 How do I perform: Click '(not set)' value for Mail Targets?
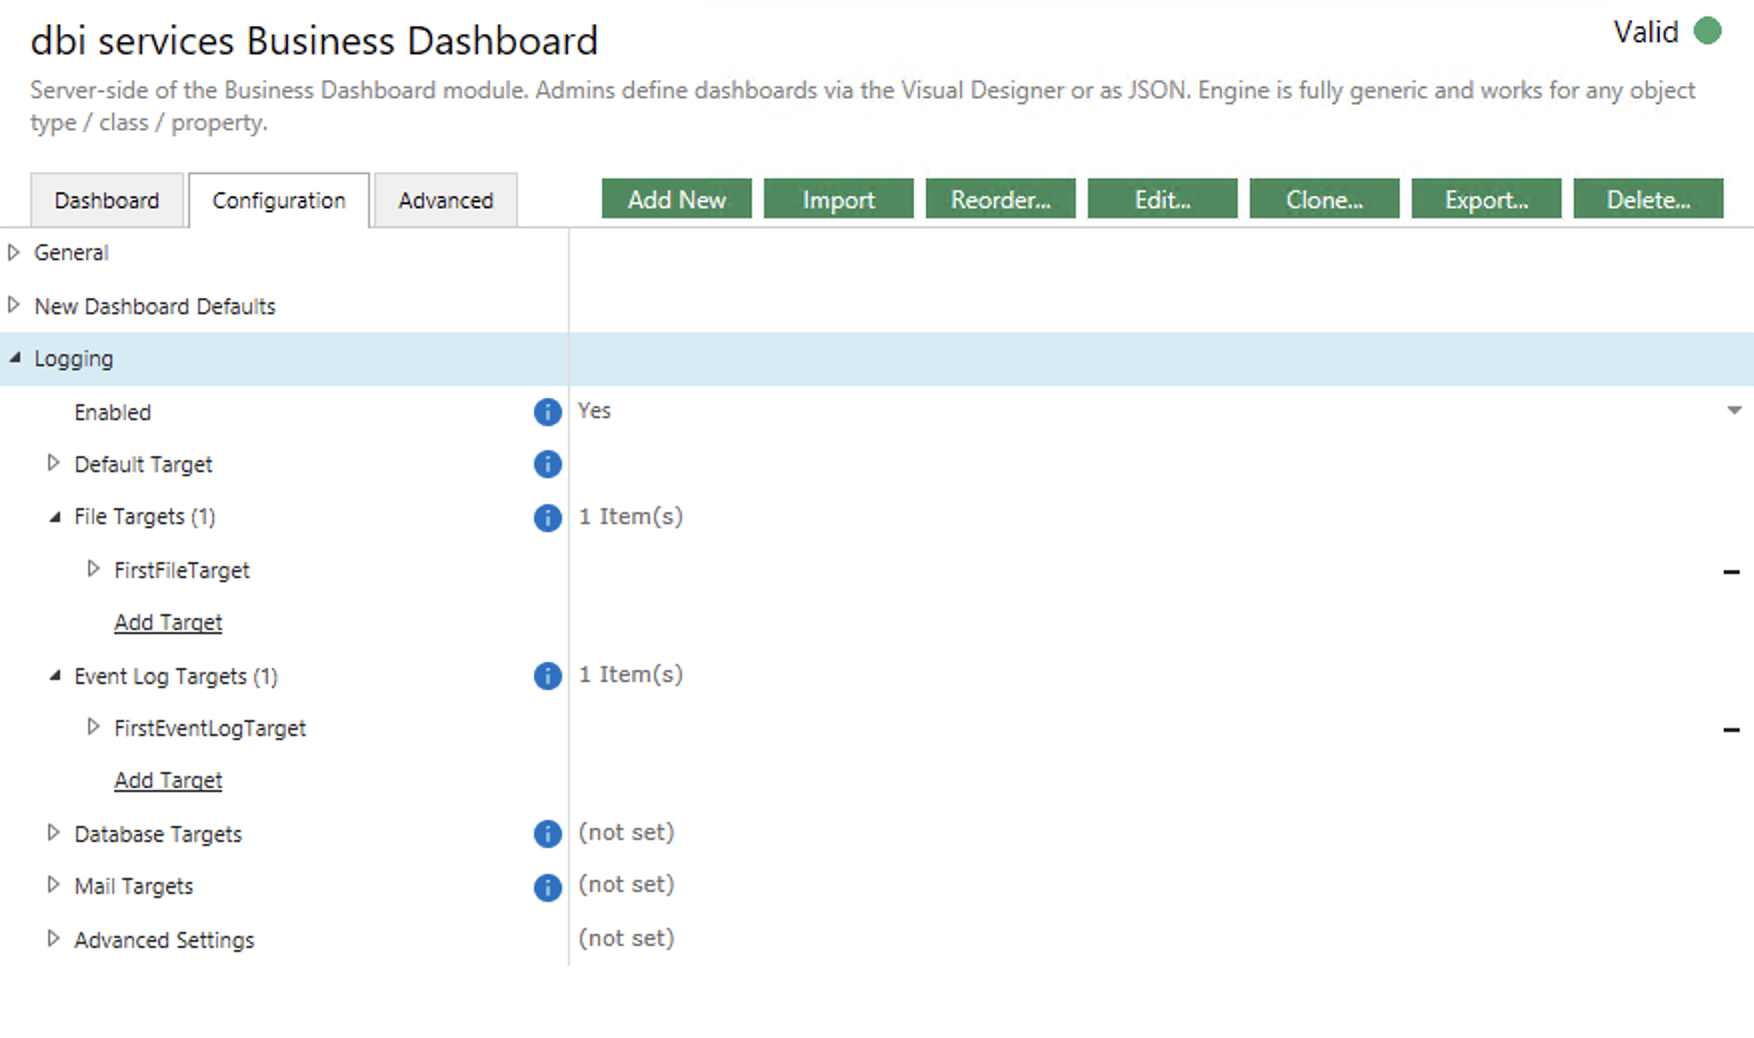pyautogui.click(x=627, y=885)
